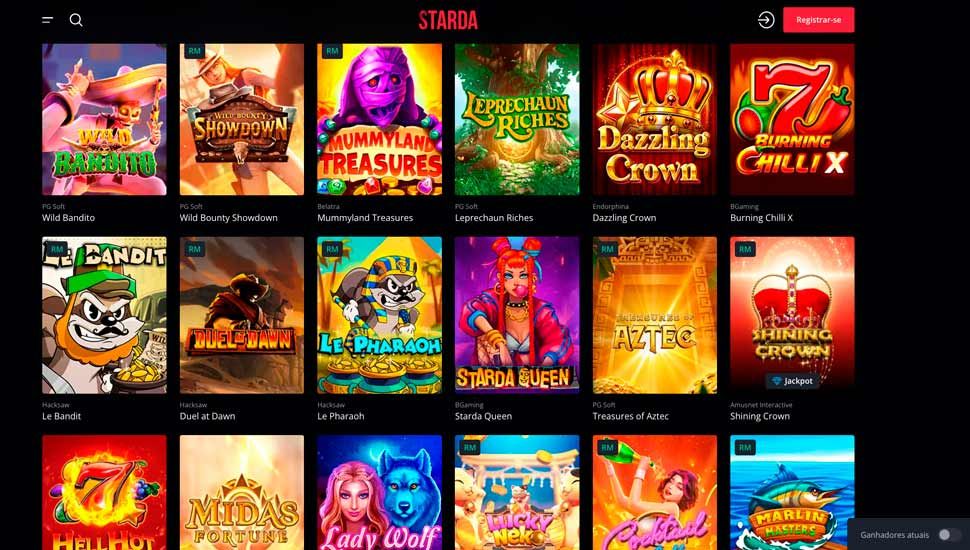Launch the Starda Queen game tile
Viewport: 970px width, 550px height.
point(517,315)
